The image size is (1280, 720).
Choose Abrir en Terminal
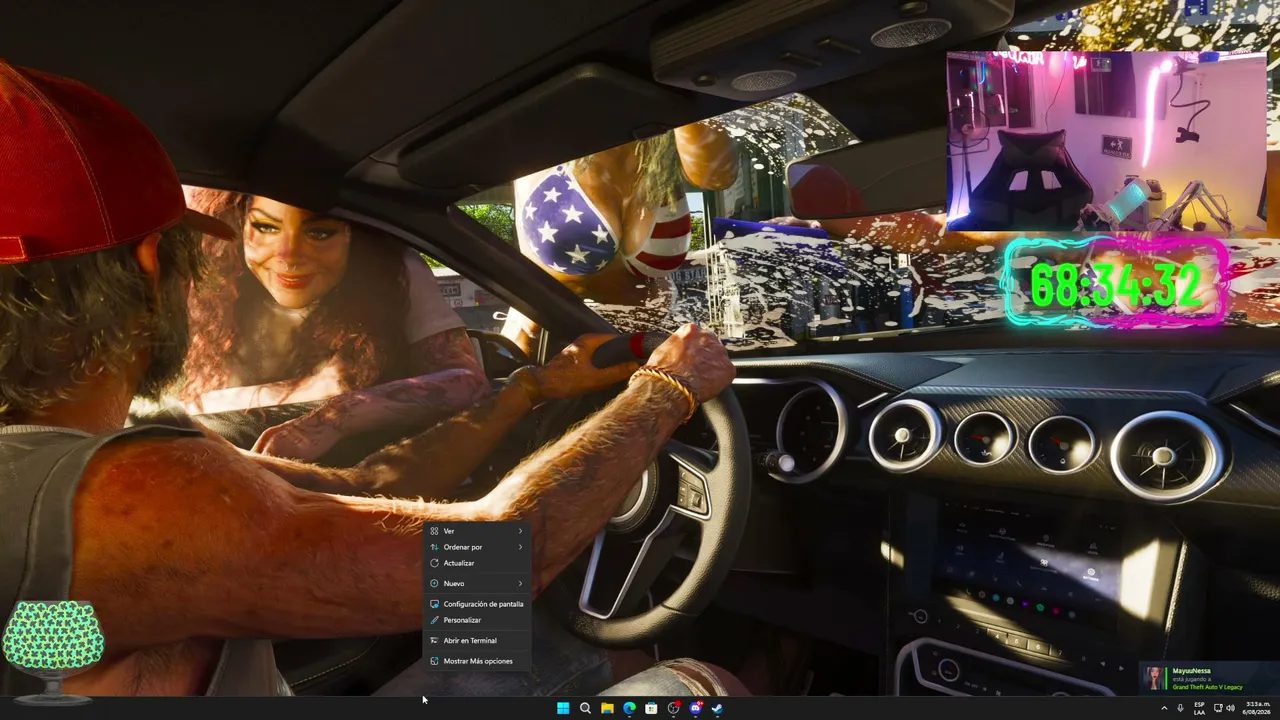pyautogui.click(x=477, y=640)
